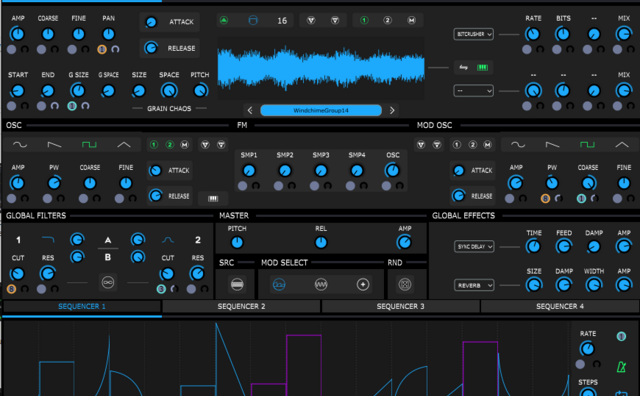Image resolution: width=640 pixels, height=396 pixels.
Task: Toggle OSC output 2 button
Action: pyautogui.click(x=170, y=145)
